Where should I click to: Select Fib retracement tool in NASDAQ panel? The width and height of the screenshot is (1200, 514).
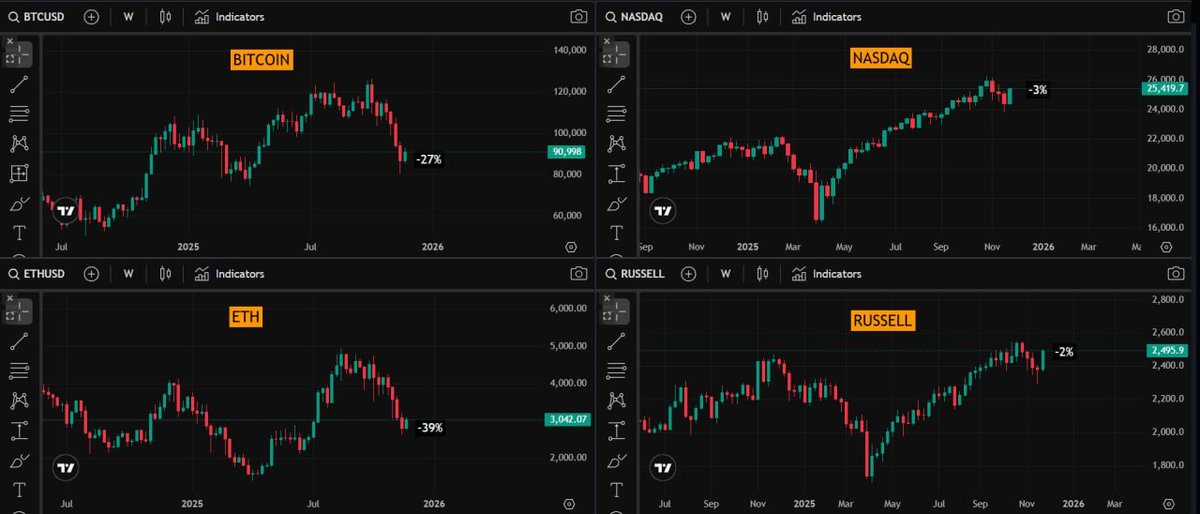pyautogui.click(x=617, y=114)
